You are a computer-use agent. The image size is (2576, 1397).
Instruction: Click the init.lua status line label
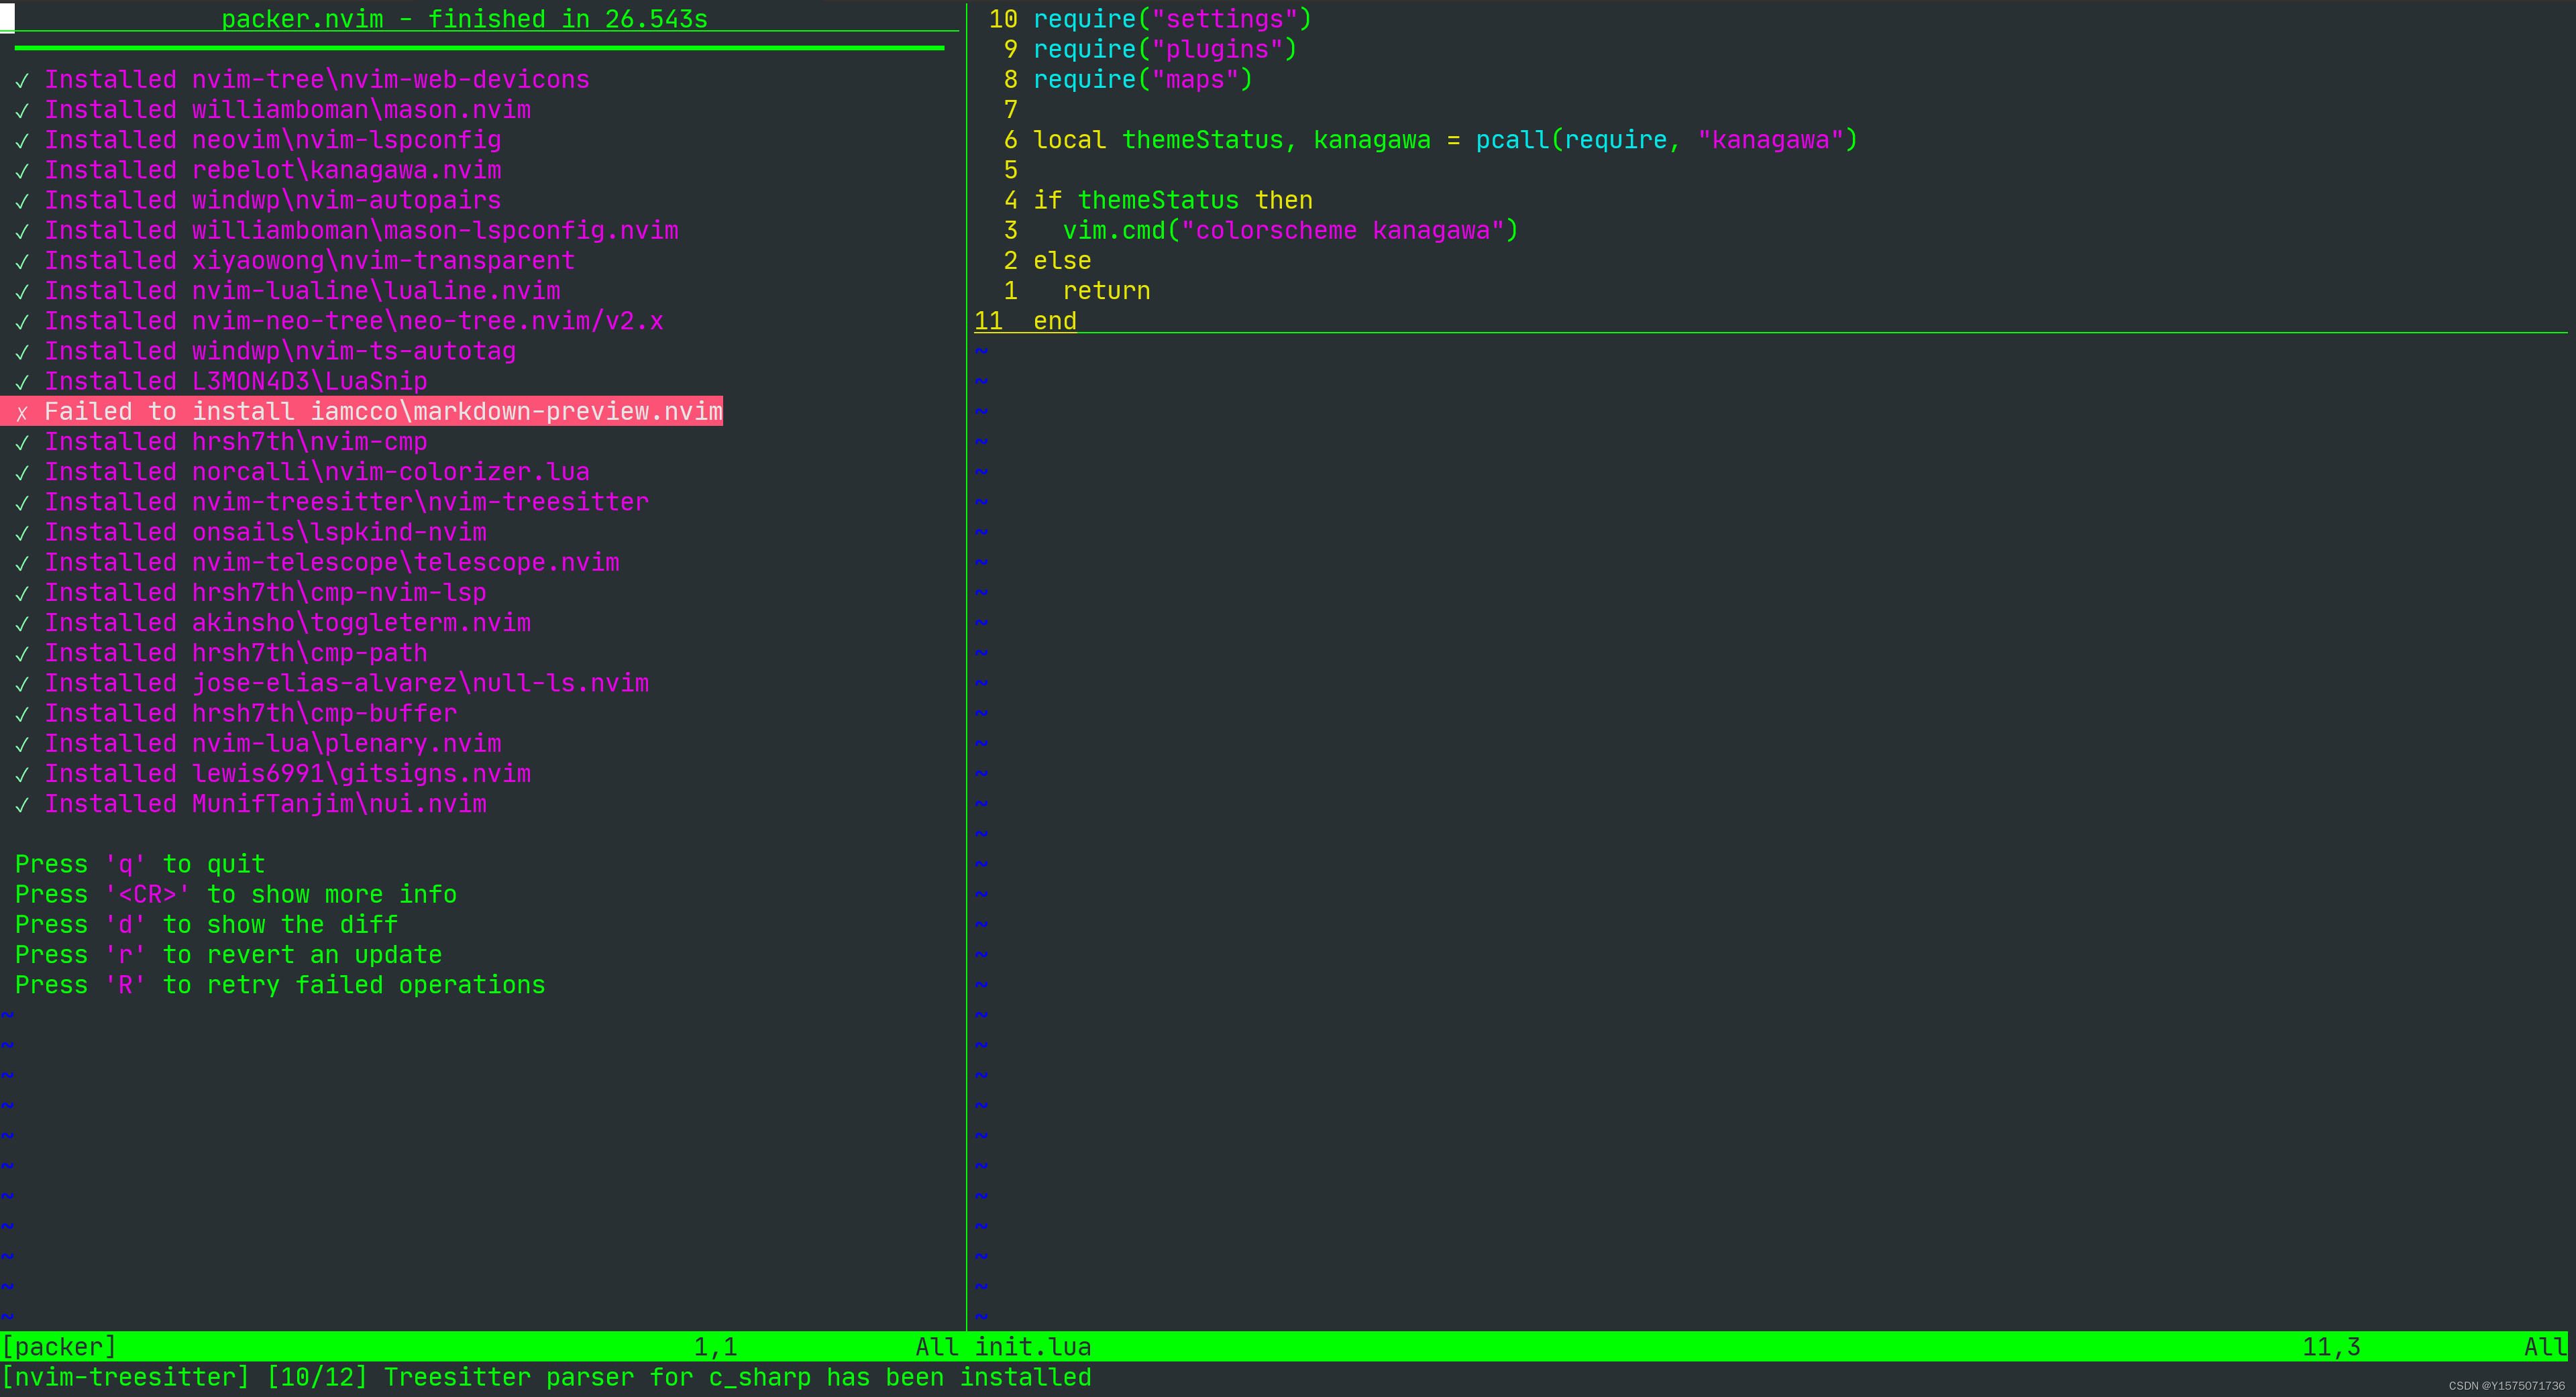[1033, 1347]
